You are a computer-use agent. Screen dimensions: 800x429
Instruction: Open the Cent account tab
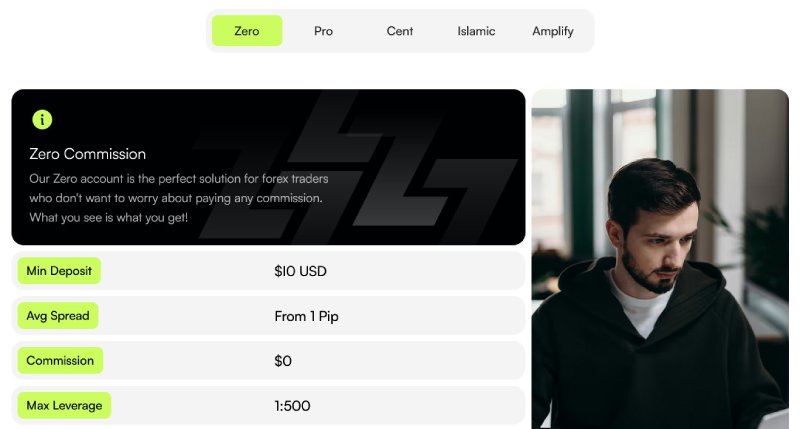[x=399, y=31]
